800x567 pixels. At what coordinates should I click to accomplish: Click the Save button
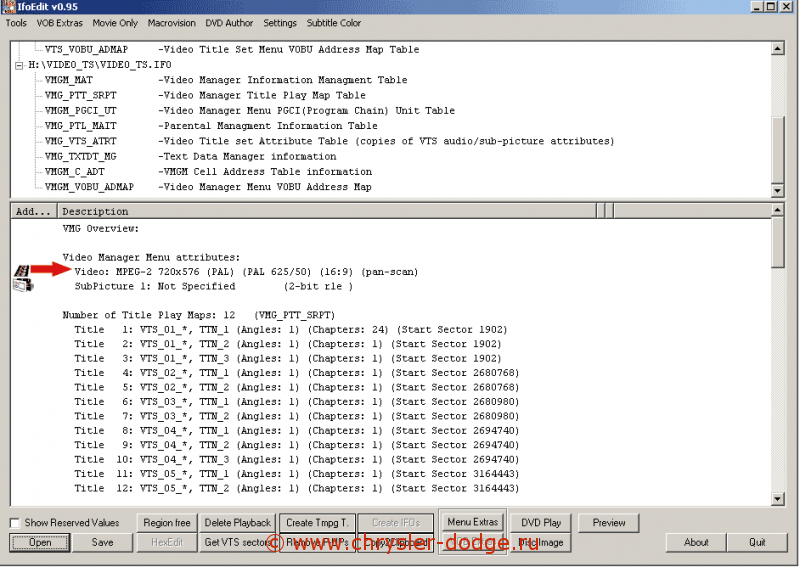point(103,543)
